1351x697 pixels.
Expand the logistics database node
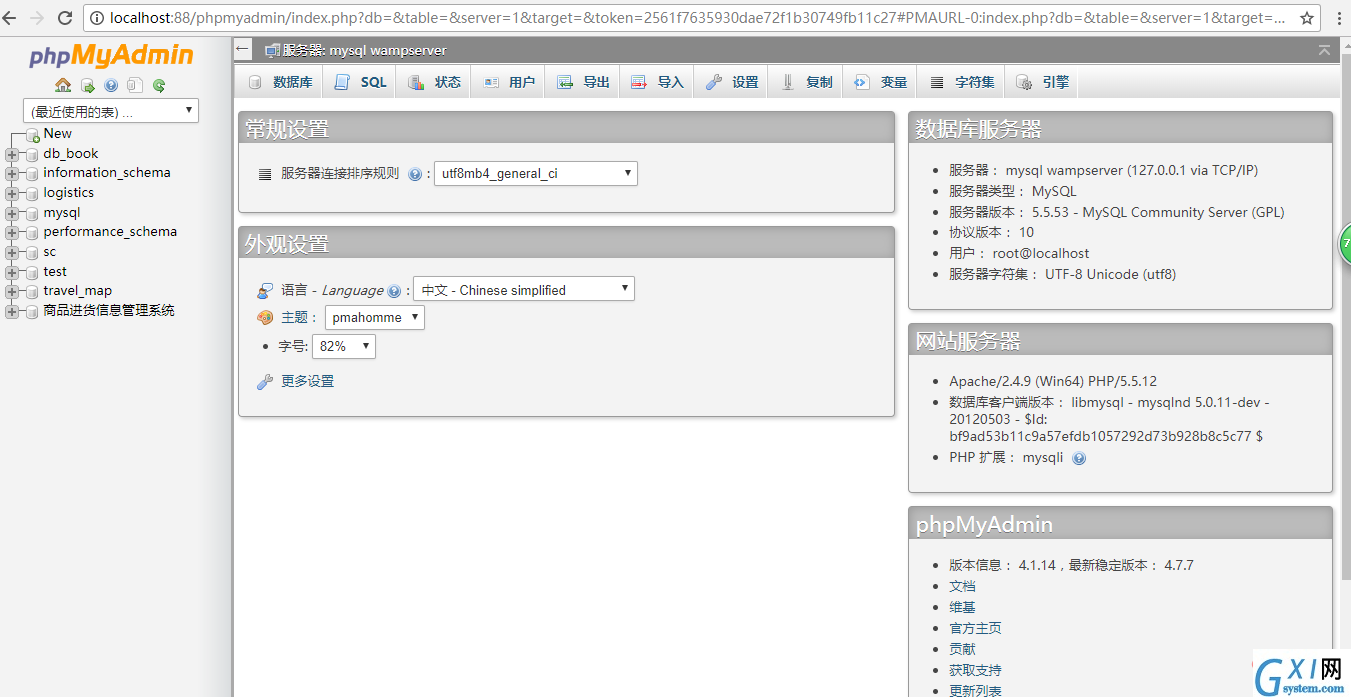point(12,193)
